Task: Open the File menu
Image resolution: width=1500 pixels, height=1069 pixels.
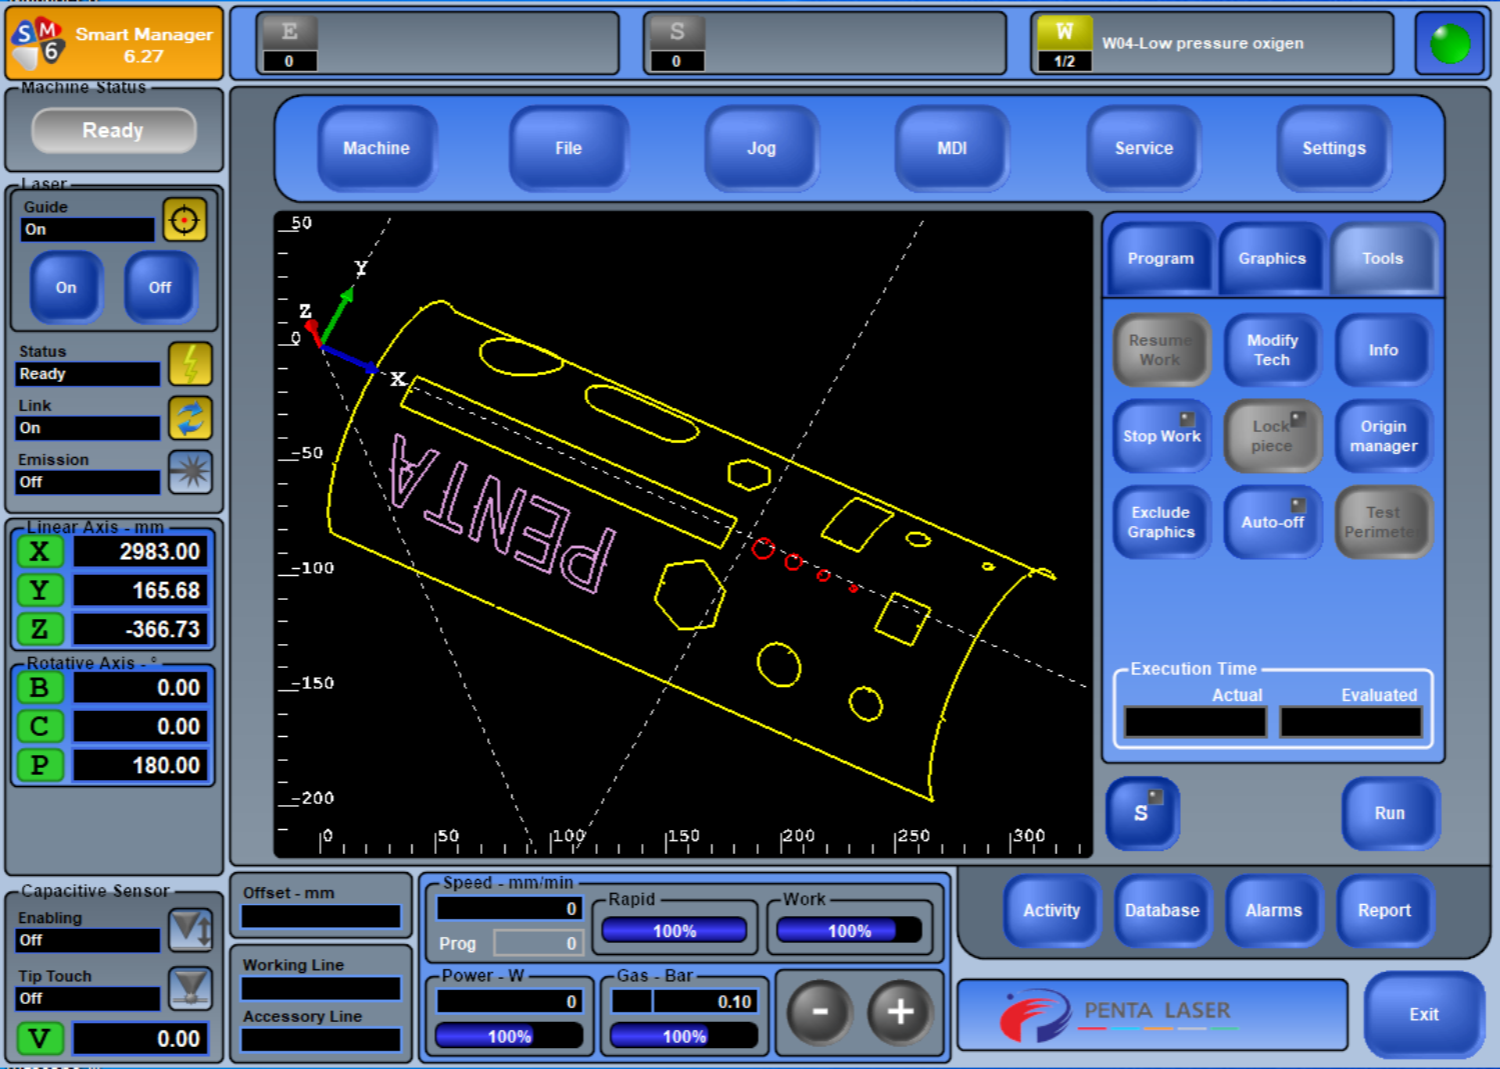Action: click(x=568, y=148)
